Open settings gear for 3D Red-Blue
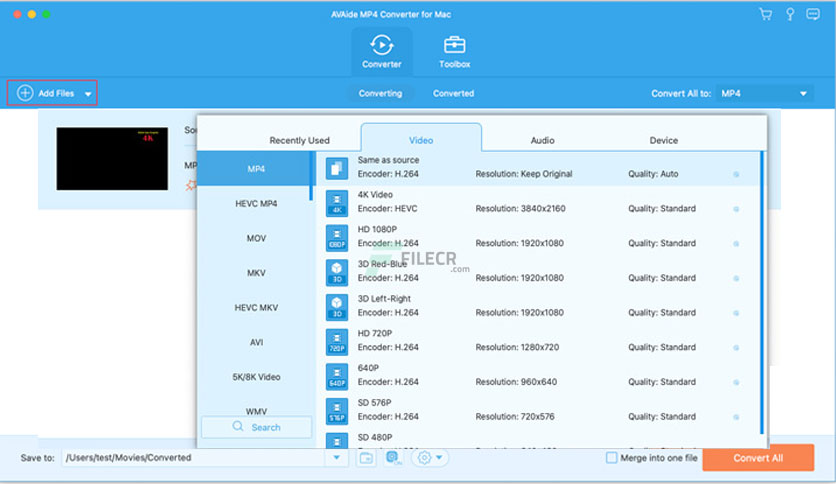 [736, 278]
